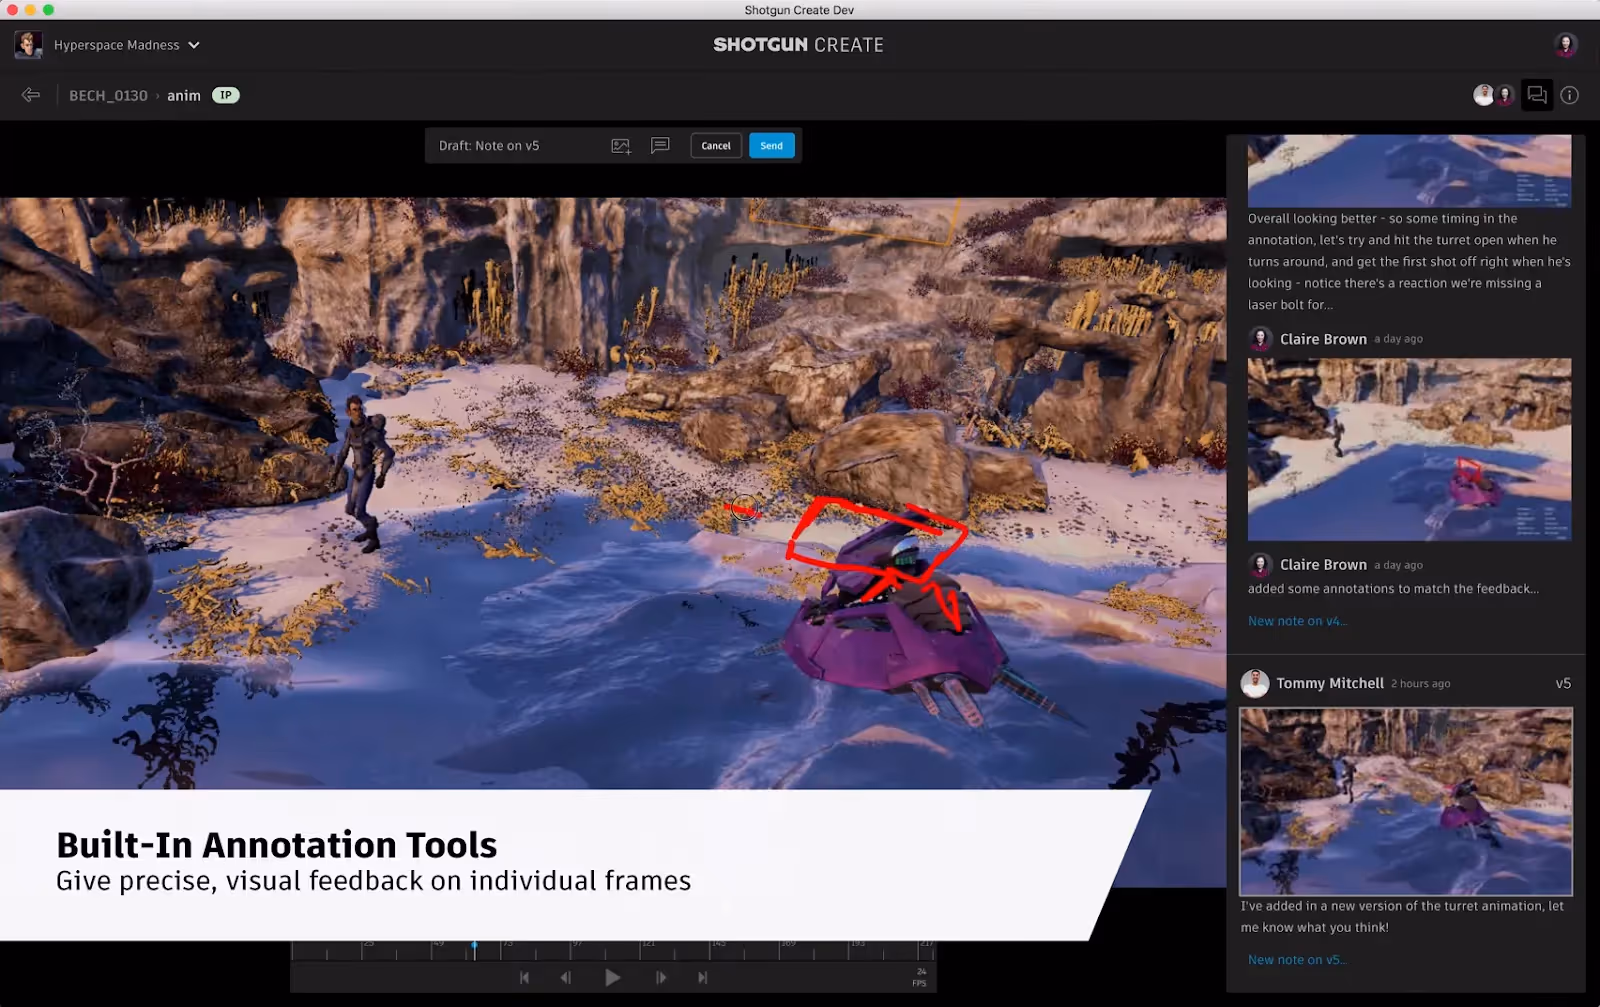Open the Hyperspace Madness project dropdown
Screen dimensions: 1600x1007
coord(127,45)
